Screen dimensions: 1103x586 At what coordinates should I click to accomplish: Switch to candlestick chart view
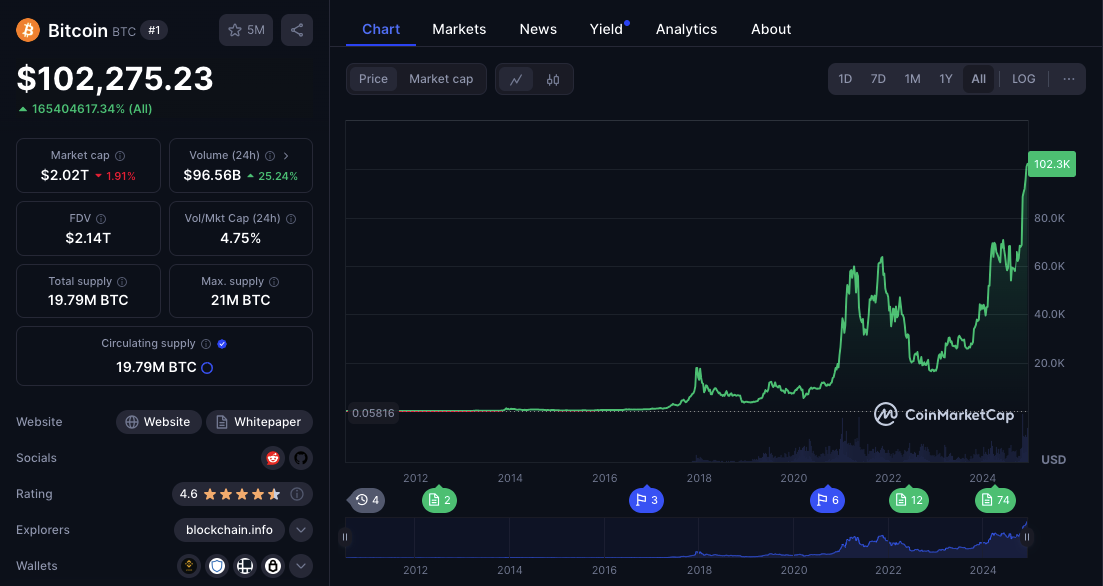pos(553,79)
